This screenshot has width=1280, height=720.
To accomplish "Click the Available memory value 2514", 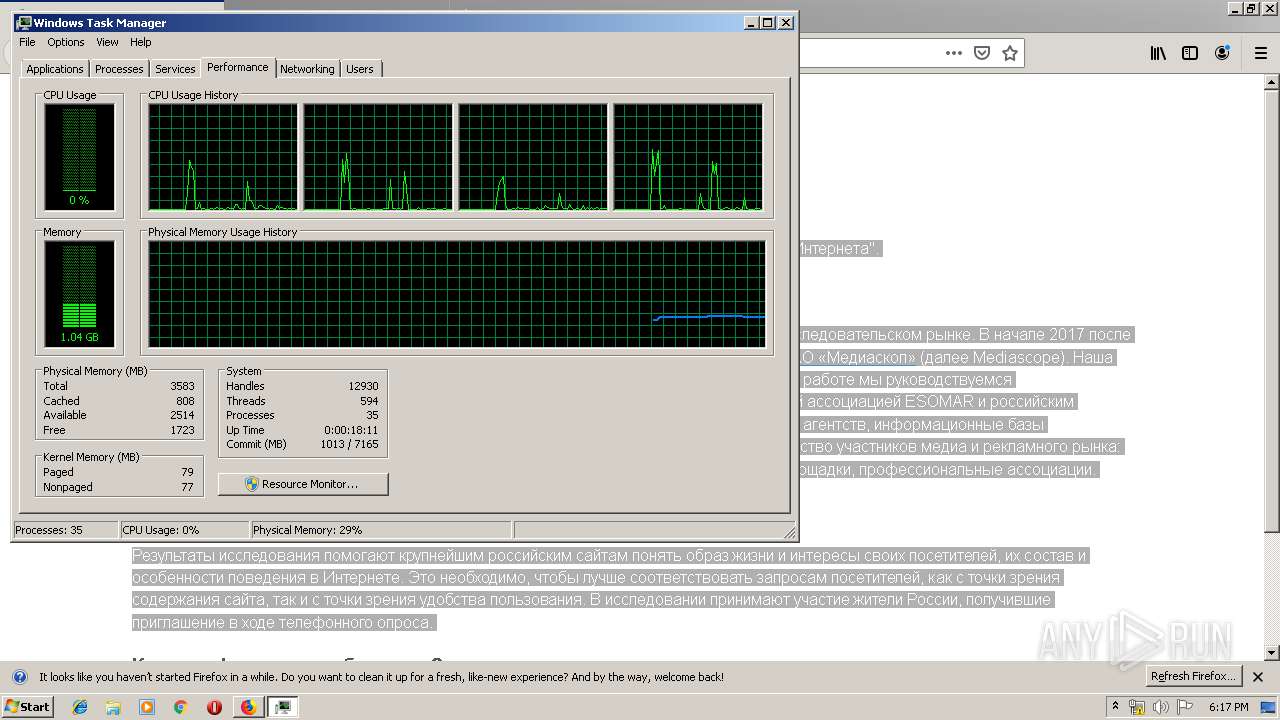I will (182, 415).
